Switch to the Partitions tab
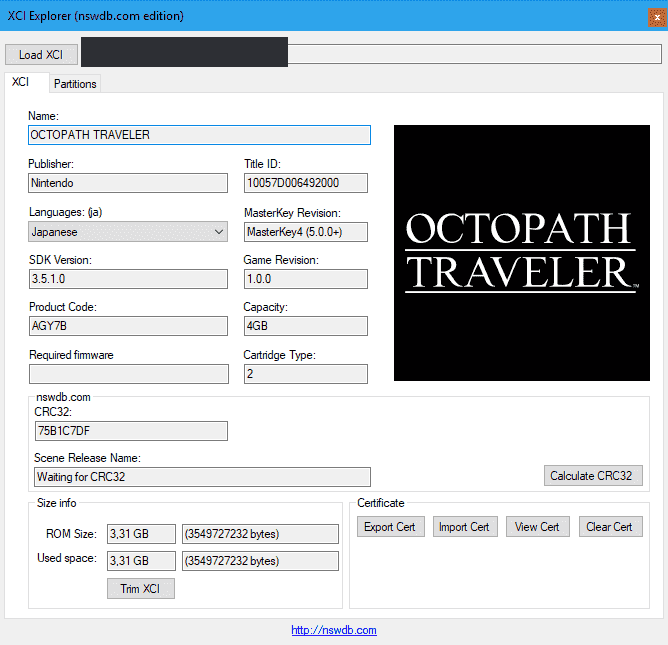This screenshot has width=668, height=645. coord(75,84)
